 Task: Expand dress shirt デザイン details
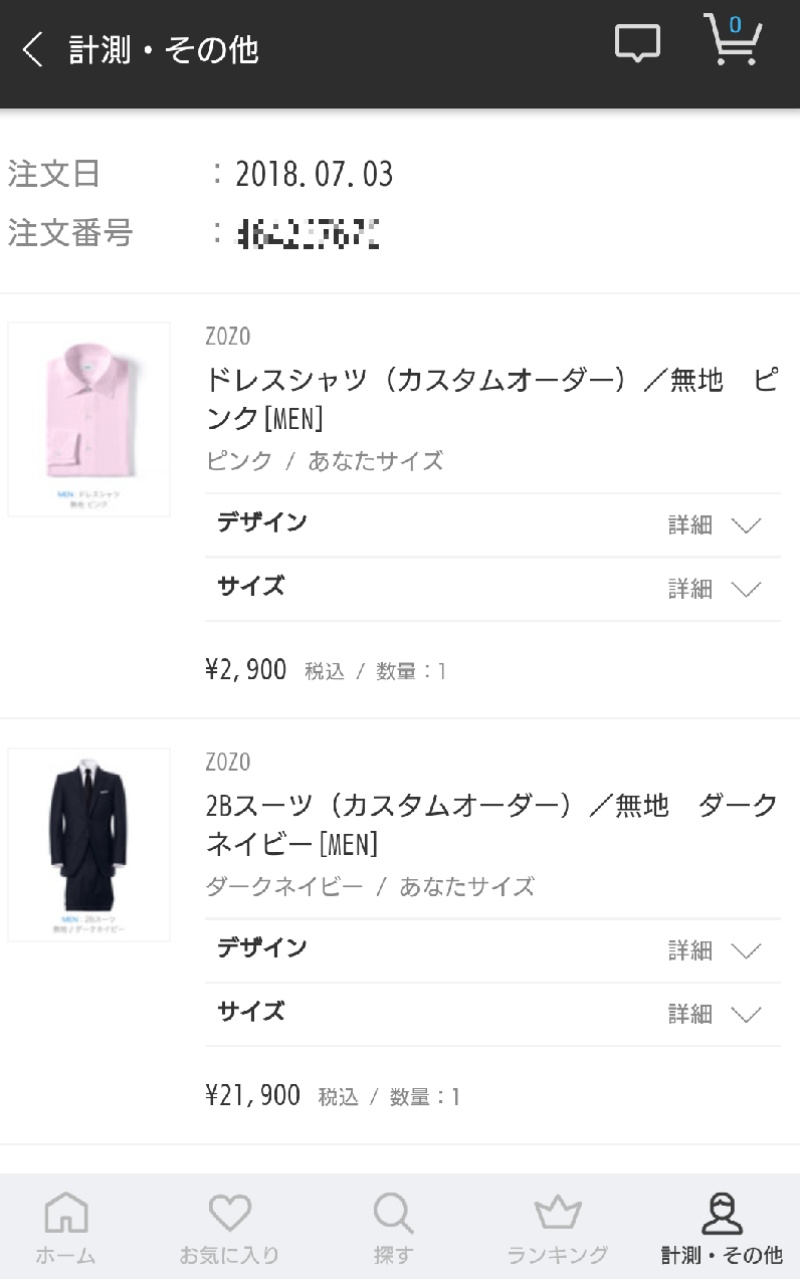tap(714, 525)
